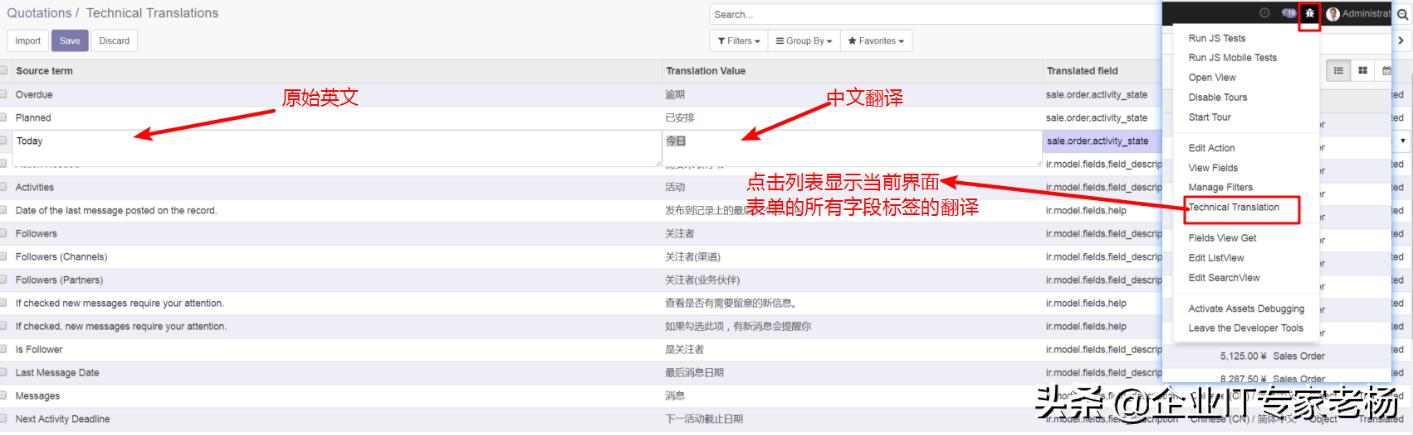Sort by Source term column header
1413x435 pixels.
[44, 71]
